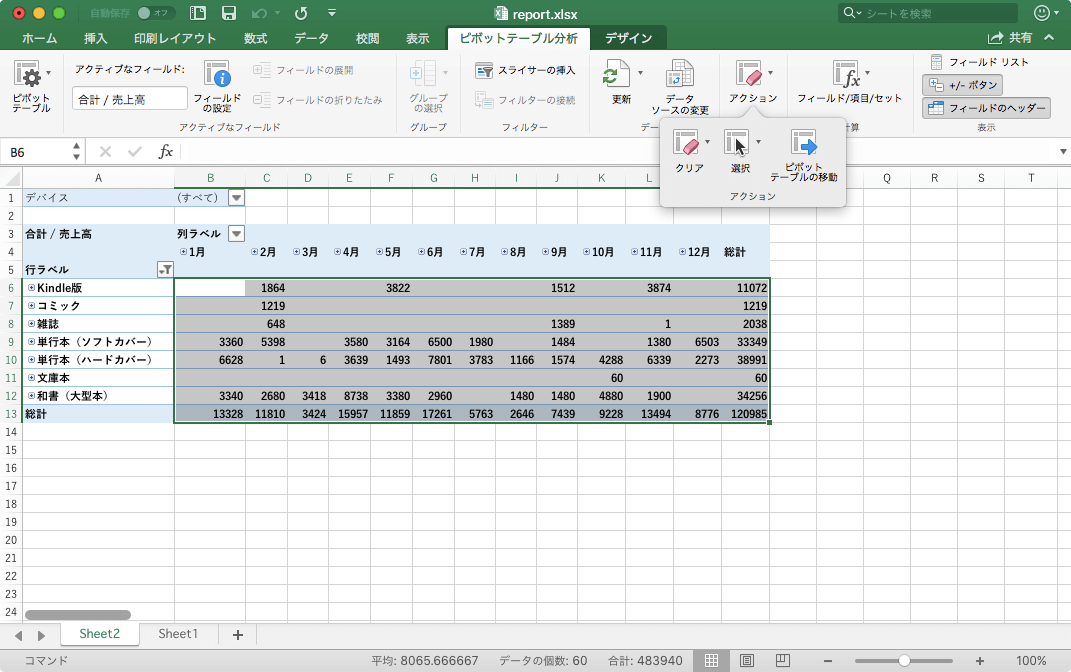Click Change Data Source (データソースの変更)
1071x672 pixels.
tap(680, 87)
